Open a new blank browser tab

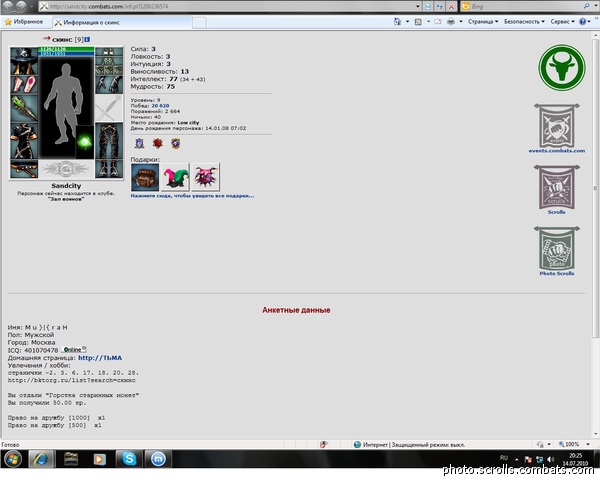(x=199, y=23)
